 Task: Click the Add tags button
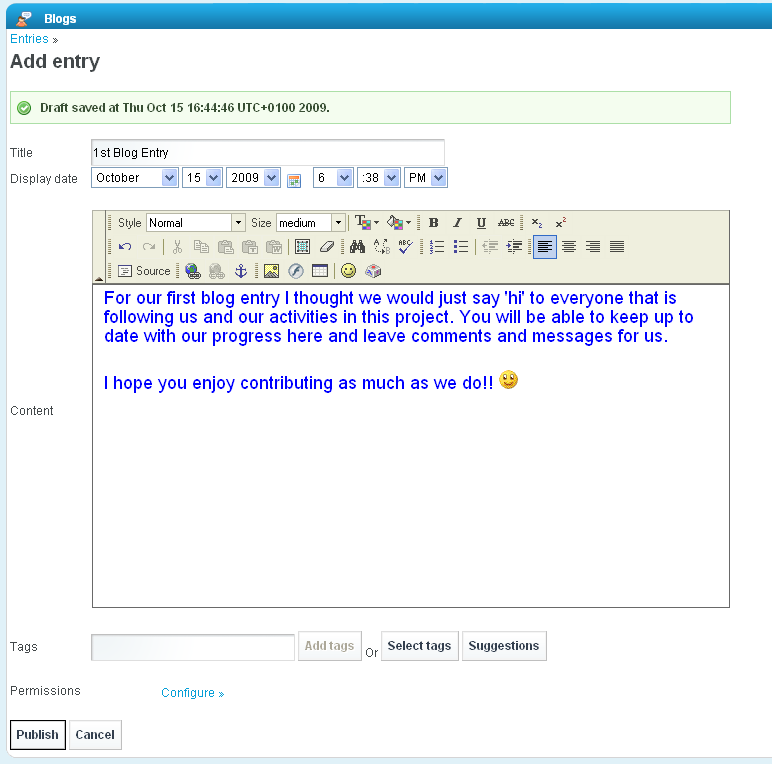[x=329, y=646]
